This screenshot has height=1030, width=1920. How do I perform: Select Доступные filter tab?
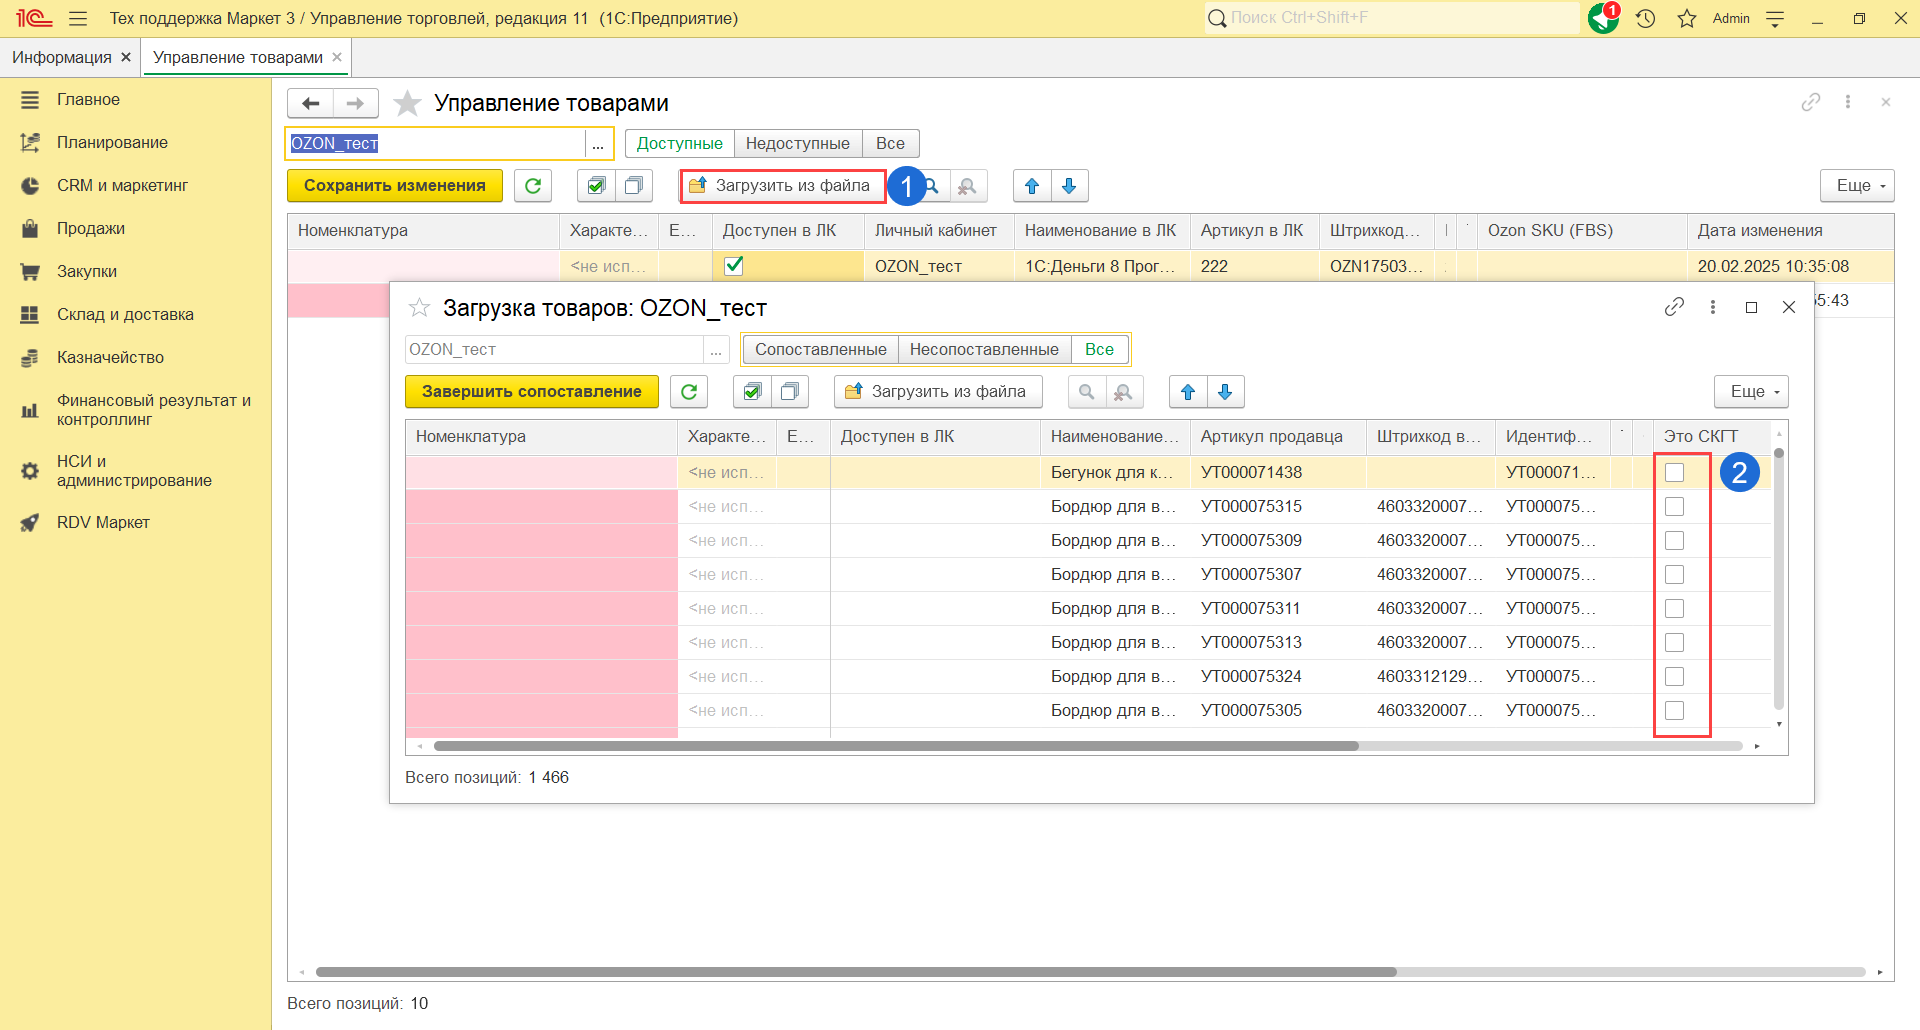tap(680, 144)
